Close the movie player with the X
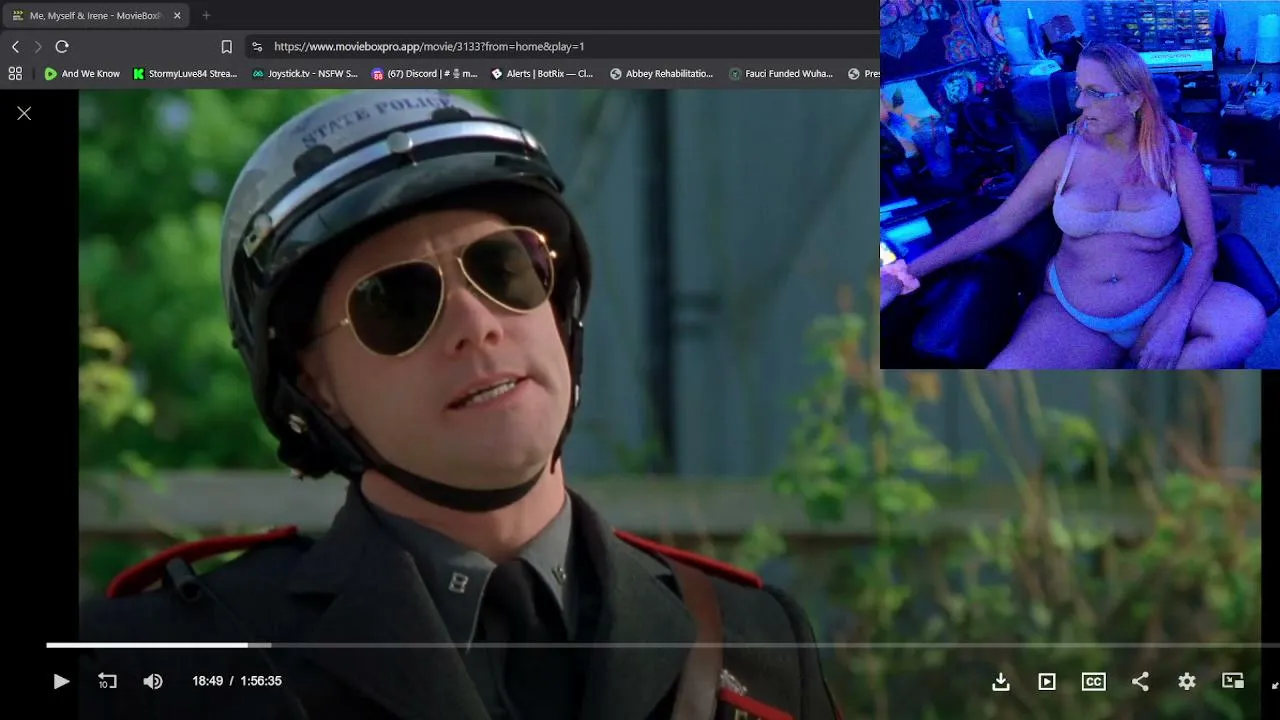Image resolution: width=1280 pixels, height=720 pixels. [24, 113]
